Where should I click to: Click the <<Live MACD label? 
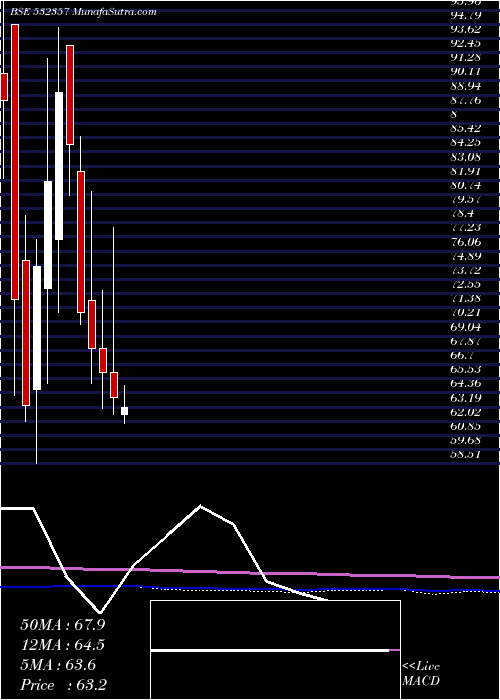pyautogui.click(x=421, y=674)
